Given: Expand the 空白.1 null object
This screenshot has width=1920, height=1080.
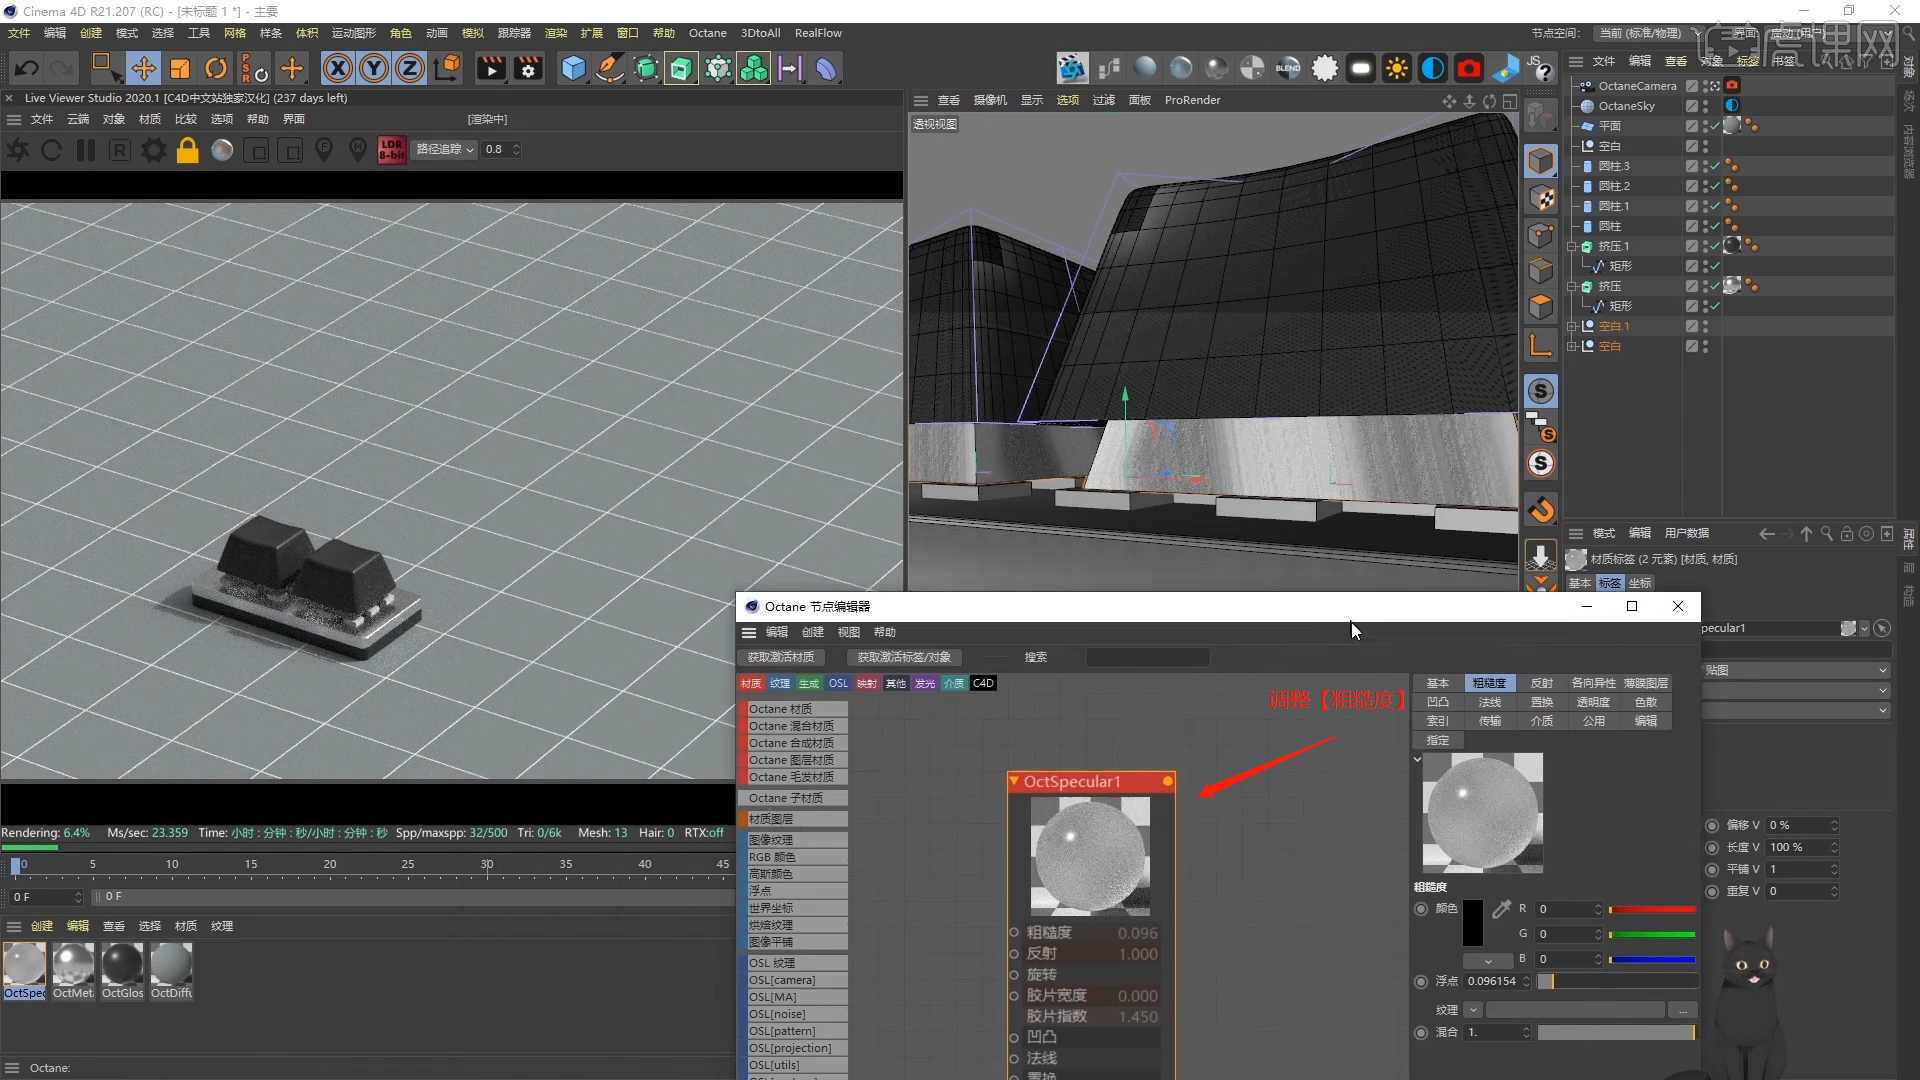Looking at the screenshot, I should pos(1572,326).
